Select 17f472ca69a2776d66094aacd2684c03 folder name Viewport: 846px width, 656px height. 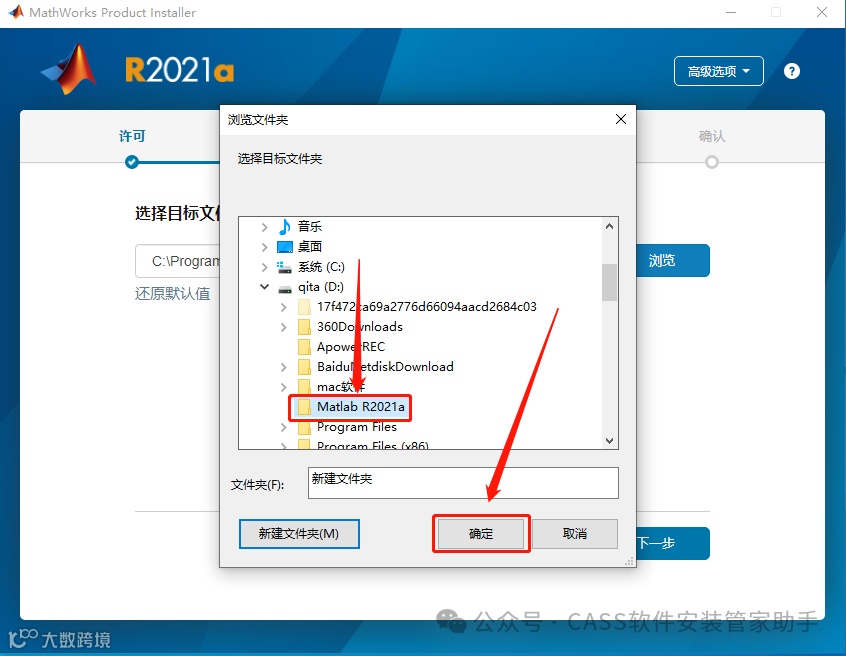(x=427, y=307)
